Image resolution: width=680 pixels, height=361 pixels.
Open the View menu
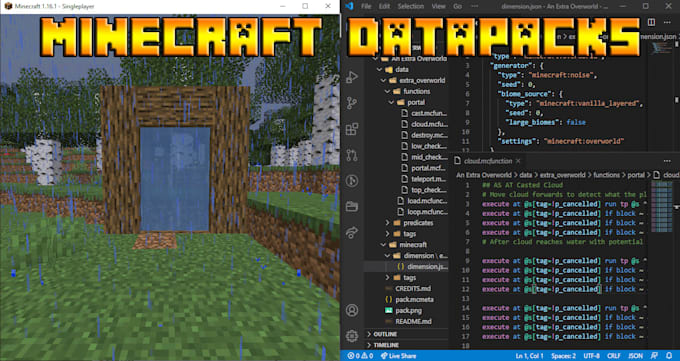(438, 6)
